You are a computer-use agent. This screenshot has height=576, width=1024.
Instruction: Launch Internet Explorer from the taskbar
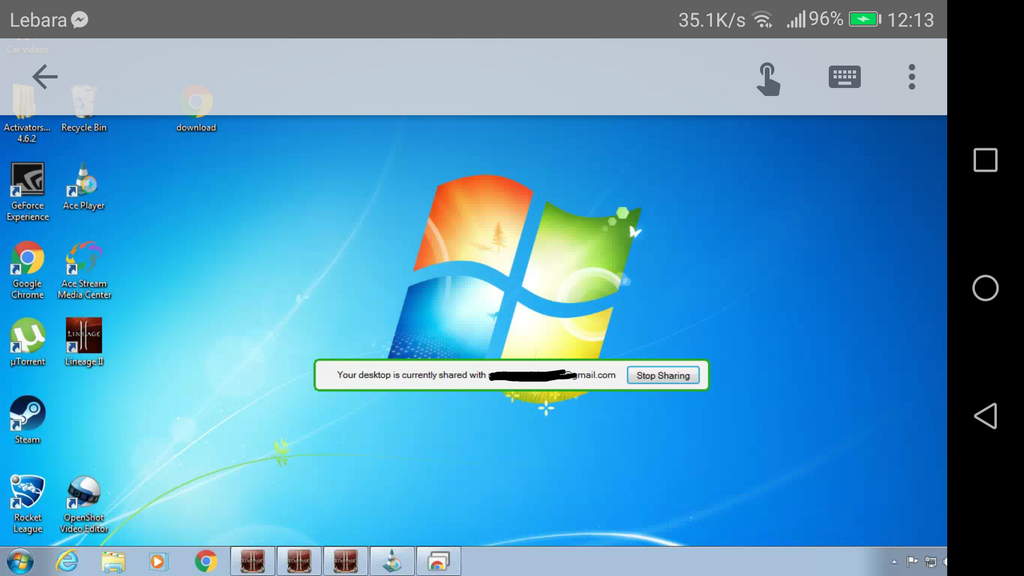[67, 562]
